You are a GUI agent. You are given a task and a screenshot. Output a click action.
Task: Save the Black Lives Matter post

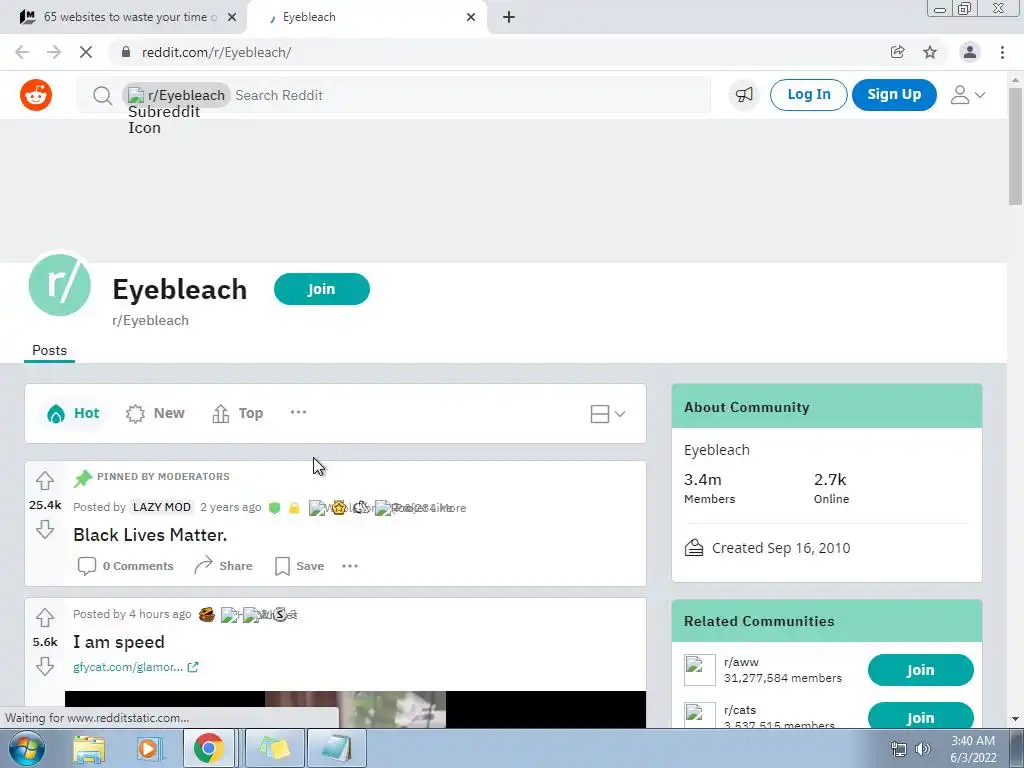tap(299, 566)
